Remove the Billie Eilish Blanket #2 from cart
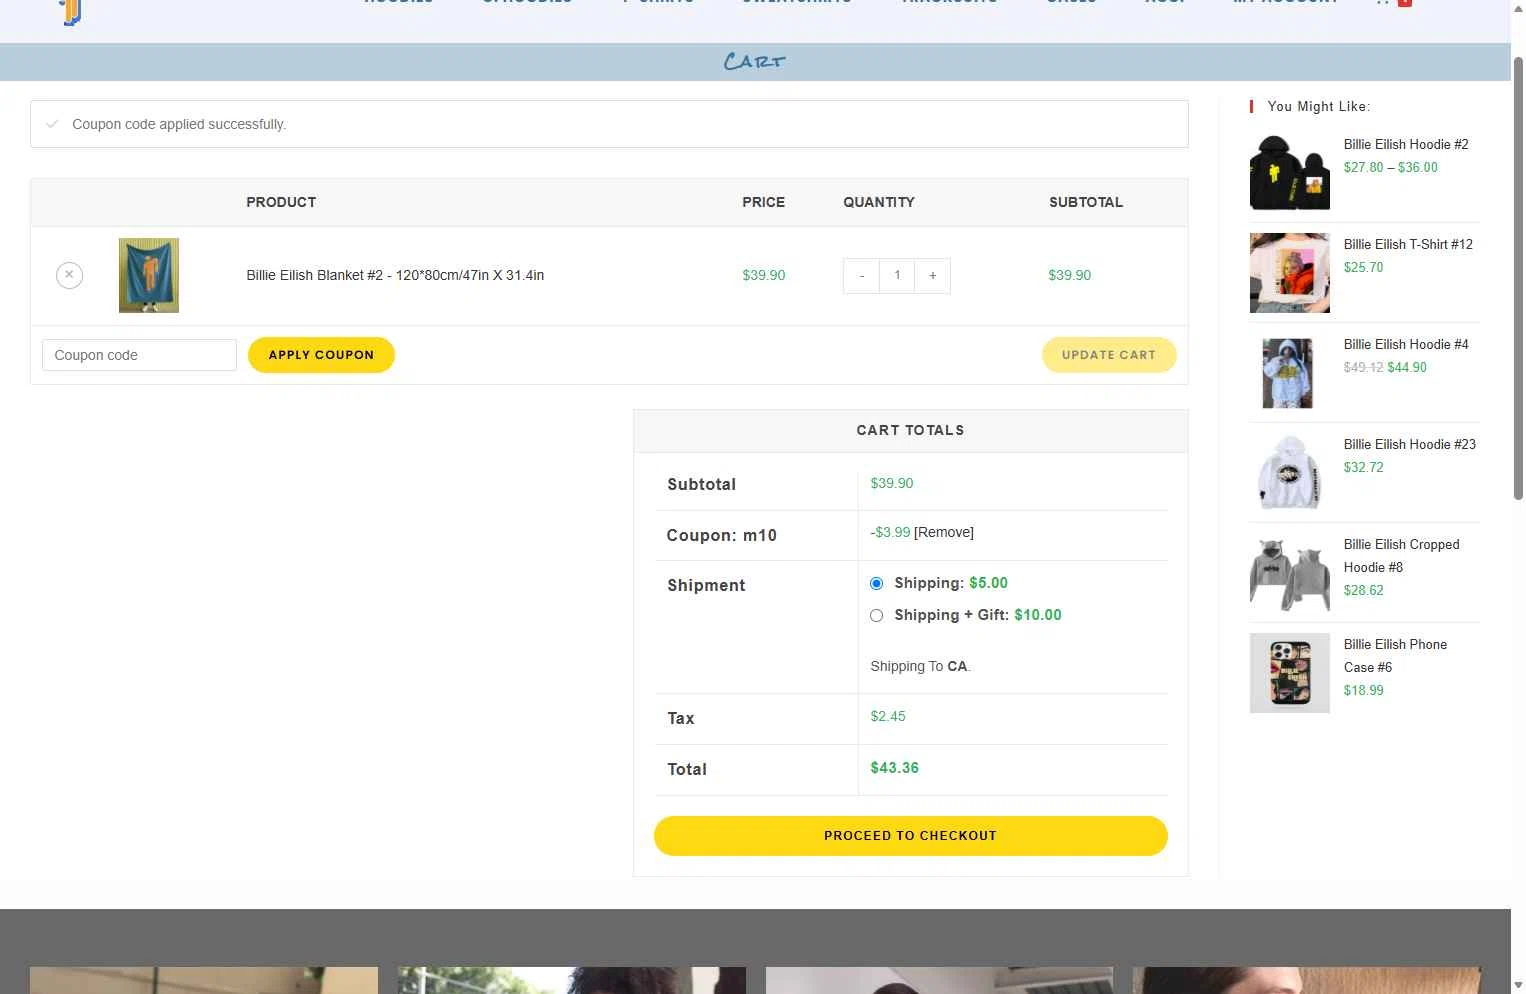 pyautogui.click(x=69, y=275)
